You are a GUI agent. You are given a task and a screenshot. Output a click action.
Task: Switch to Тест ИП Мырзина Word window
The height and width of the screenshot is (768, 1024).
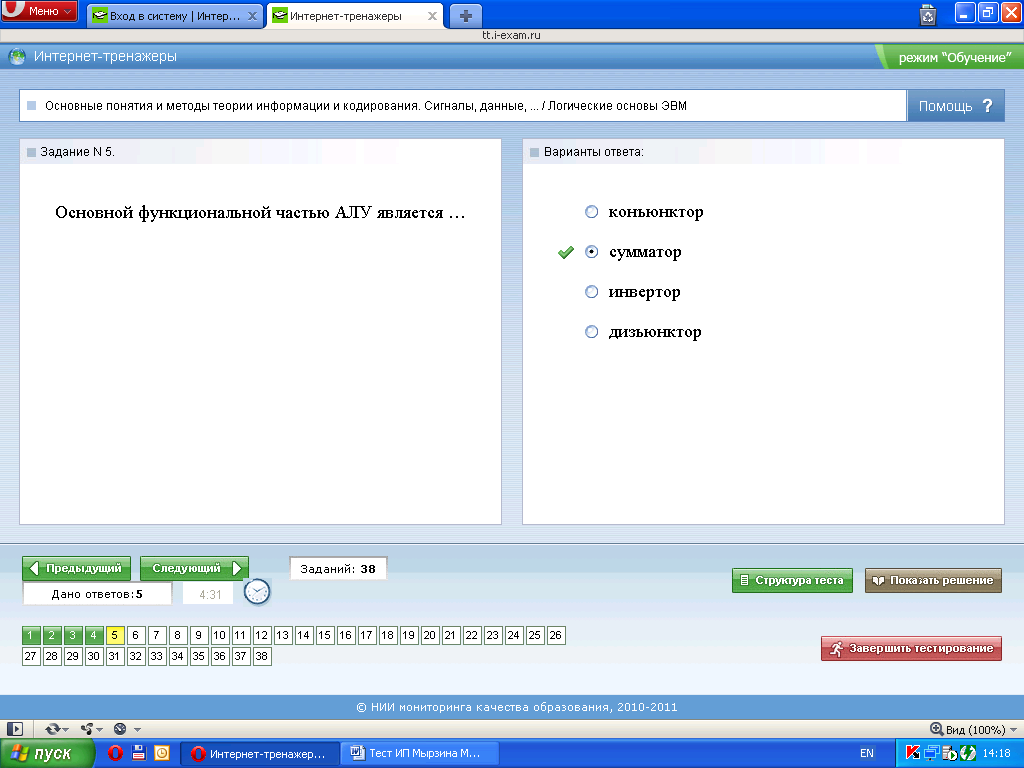(420, 754)
